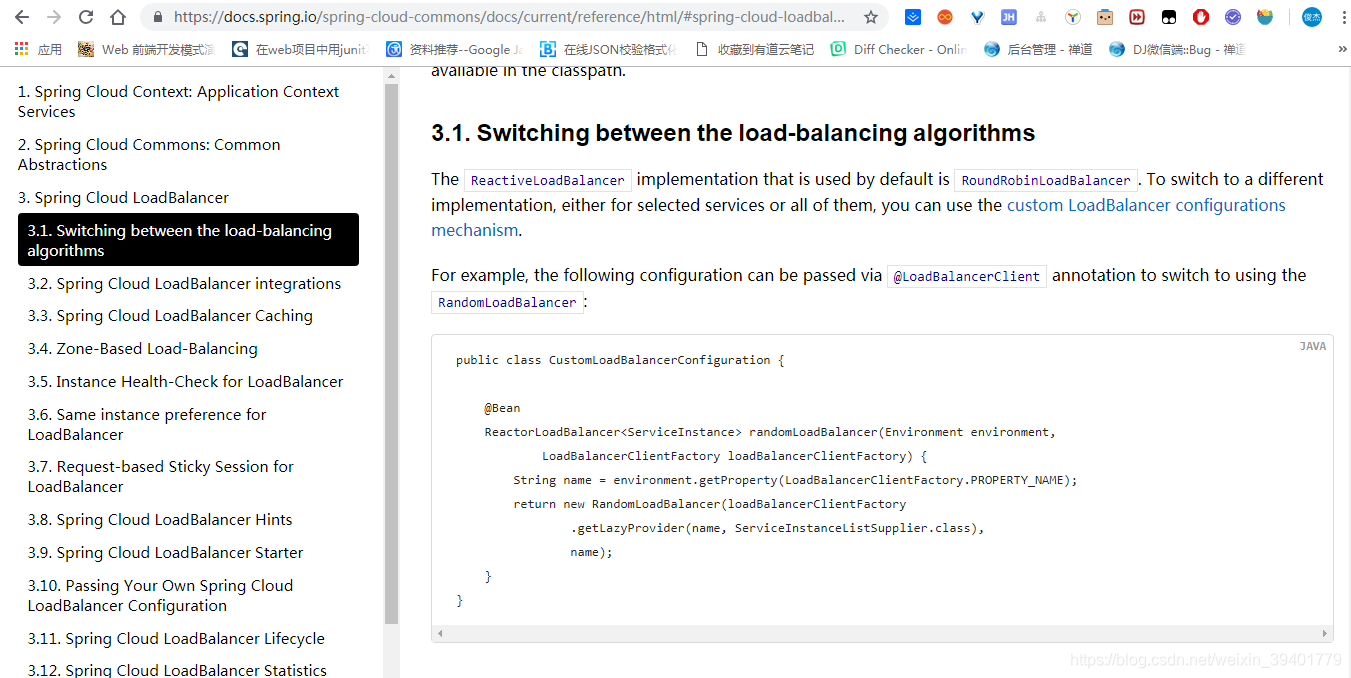Open the blue download-arrows extension

913,17
